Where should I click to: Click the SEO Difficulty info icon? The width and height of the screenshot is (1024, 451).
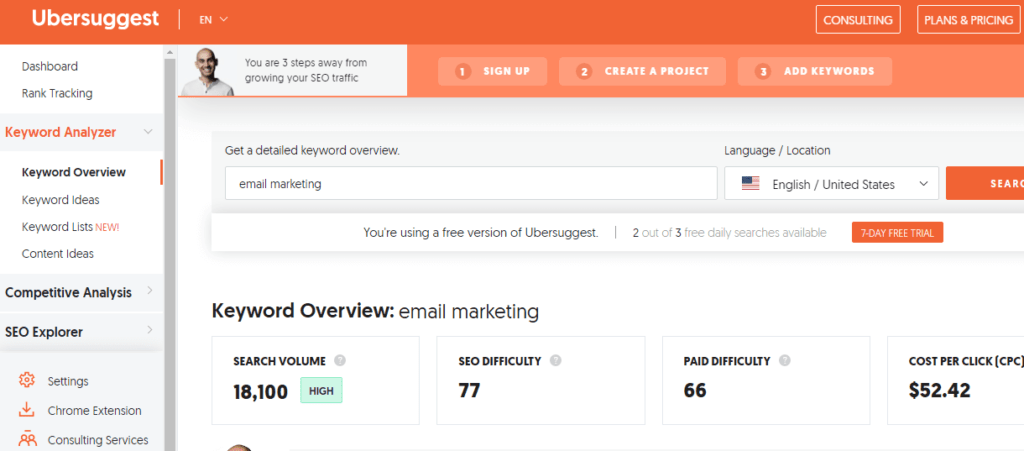pyautogui.click(x=556, y=361)
